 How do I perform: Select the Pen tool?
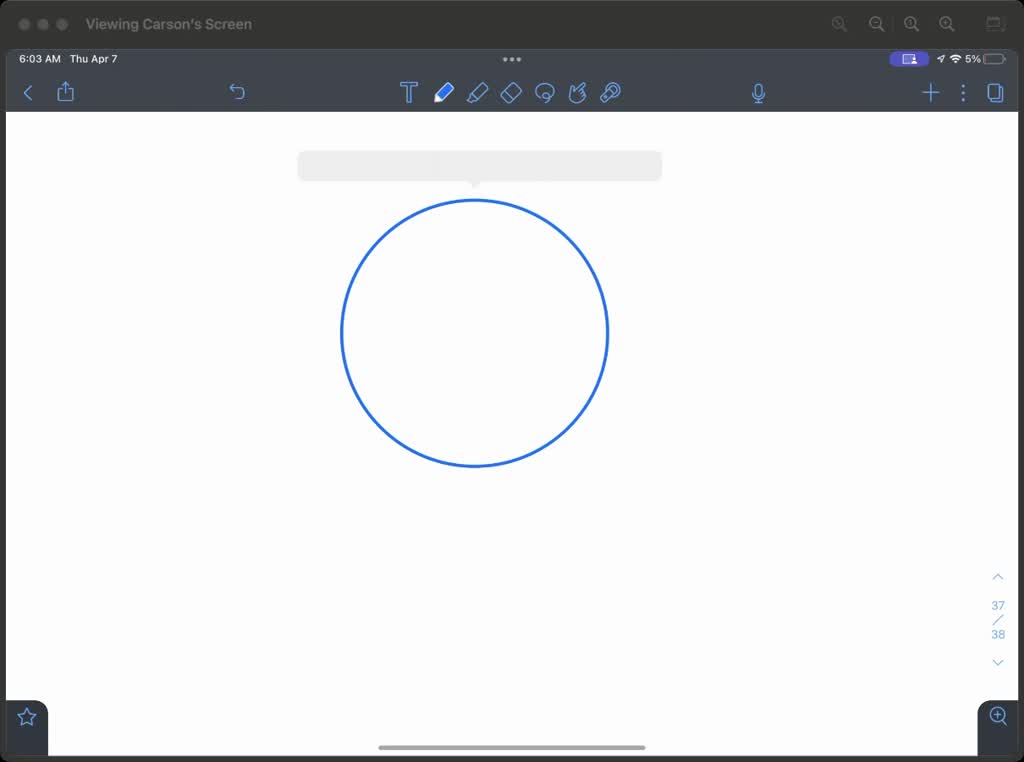point(444,93)
